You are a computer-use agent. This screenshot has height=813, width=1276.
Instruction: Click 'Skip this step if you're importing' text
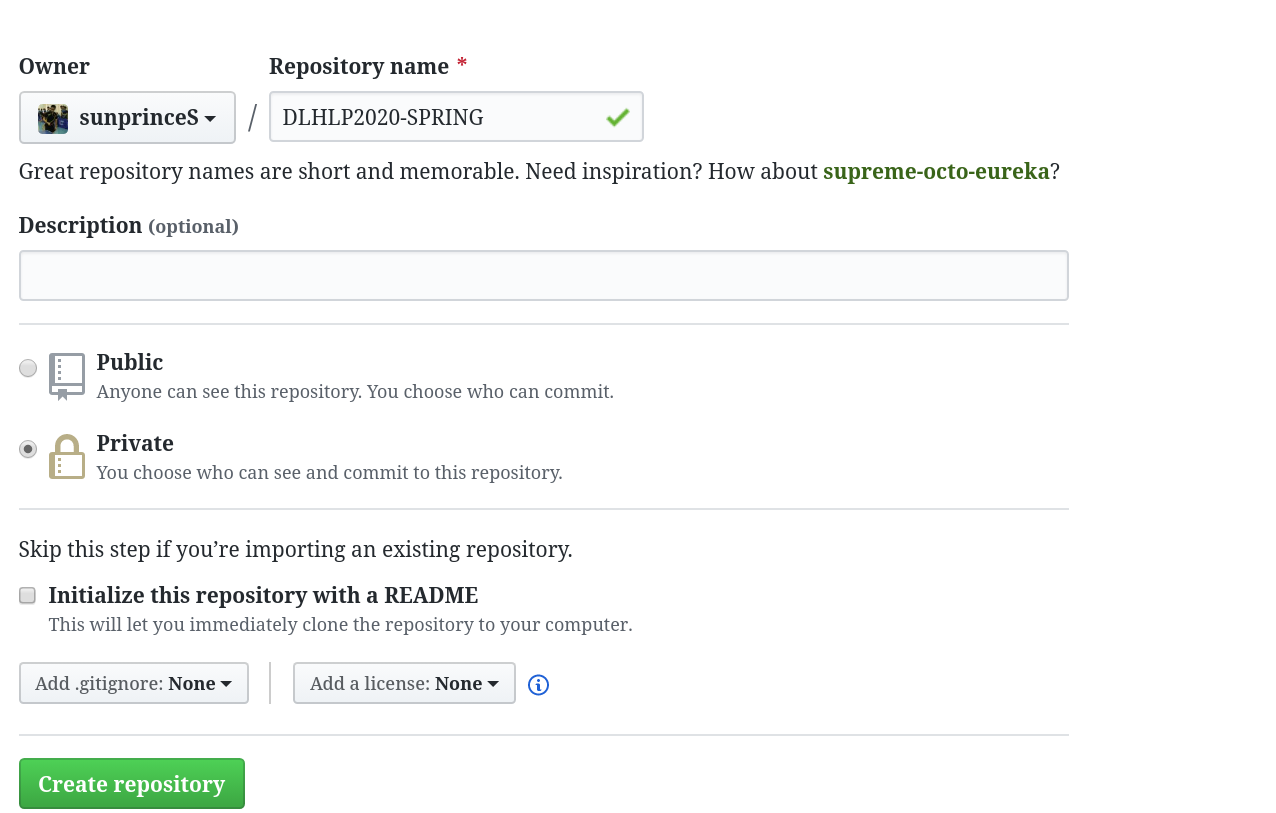[296, 549]
